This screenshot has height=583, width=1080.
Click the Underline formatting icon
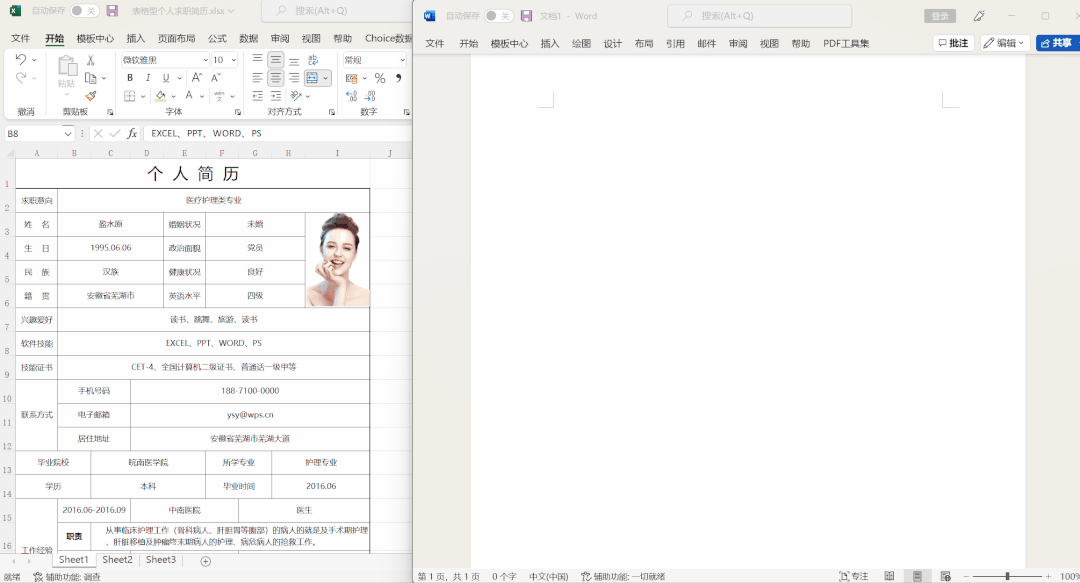tap(165, 78)
